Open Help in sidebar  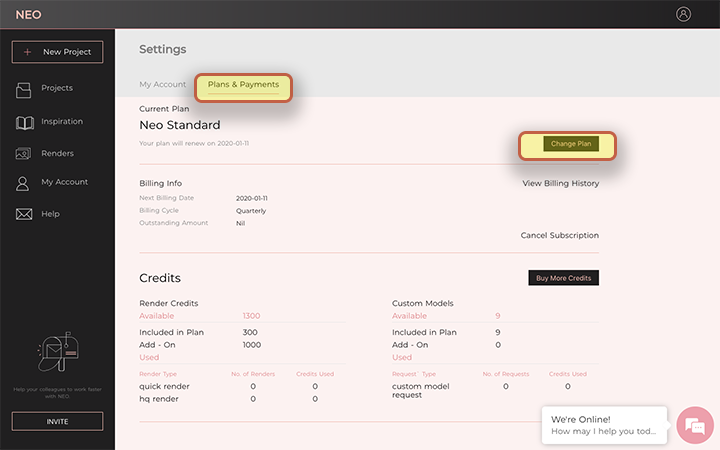click(51, 214)
